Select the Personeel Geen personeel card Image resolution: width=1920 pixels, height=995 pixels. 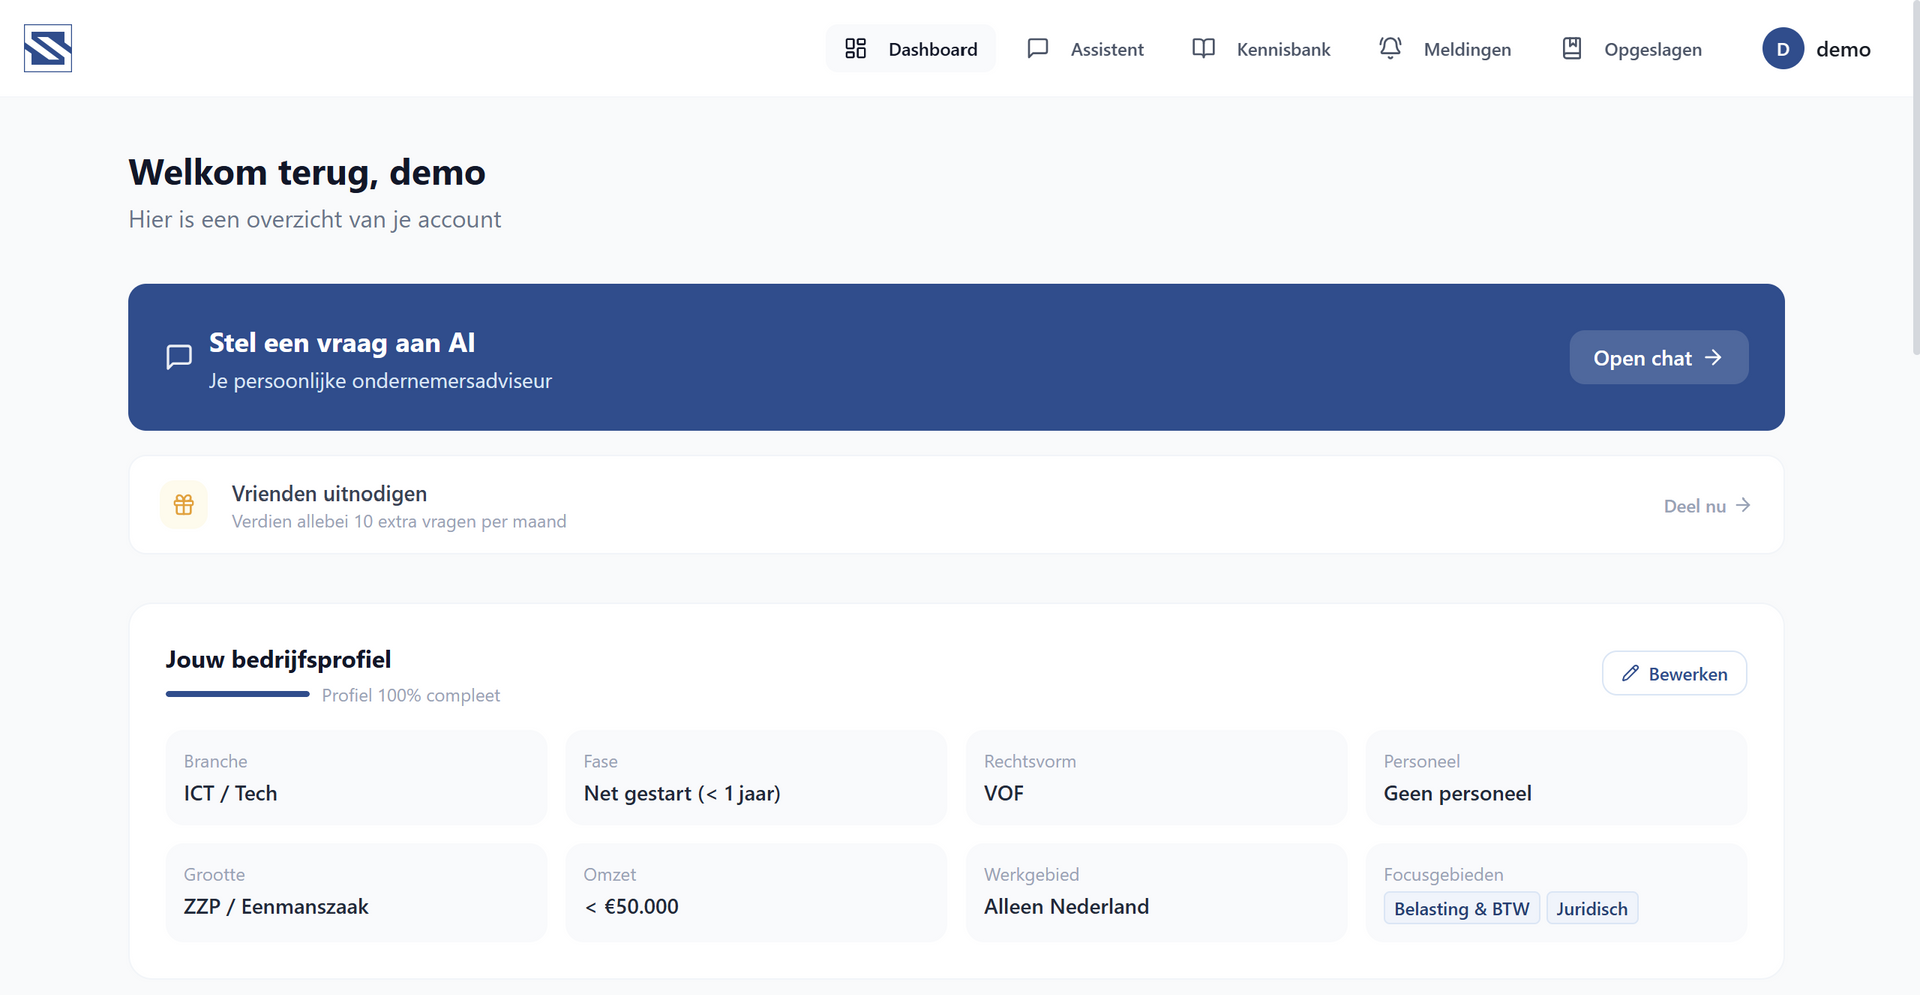pyautogui.click(x=1556, y=778)
